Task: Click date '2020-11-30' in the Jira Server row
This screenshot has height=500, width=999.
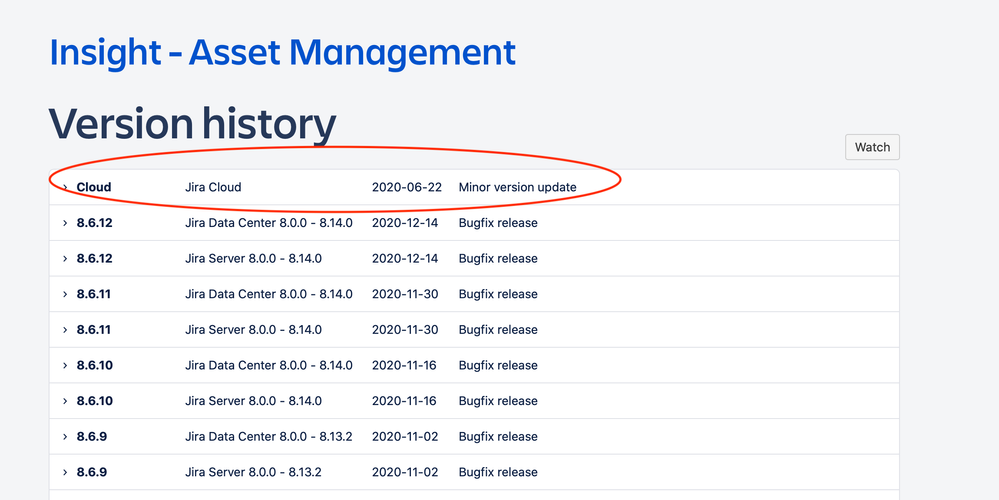Action: click(x=405, y=330)
